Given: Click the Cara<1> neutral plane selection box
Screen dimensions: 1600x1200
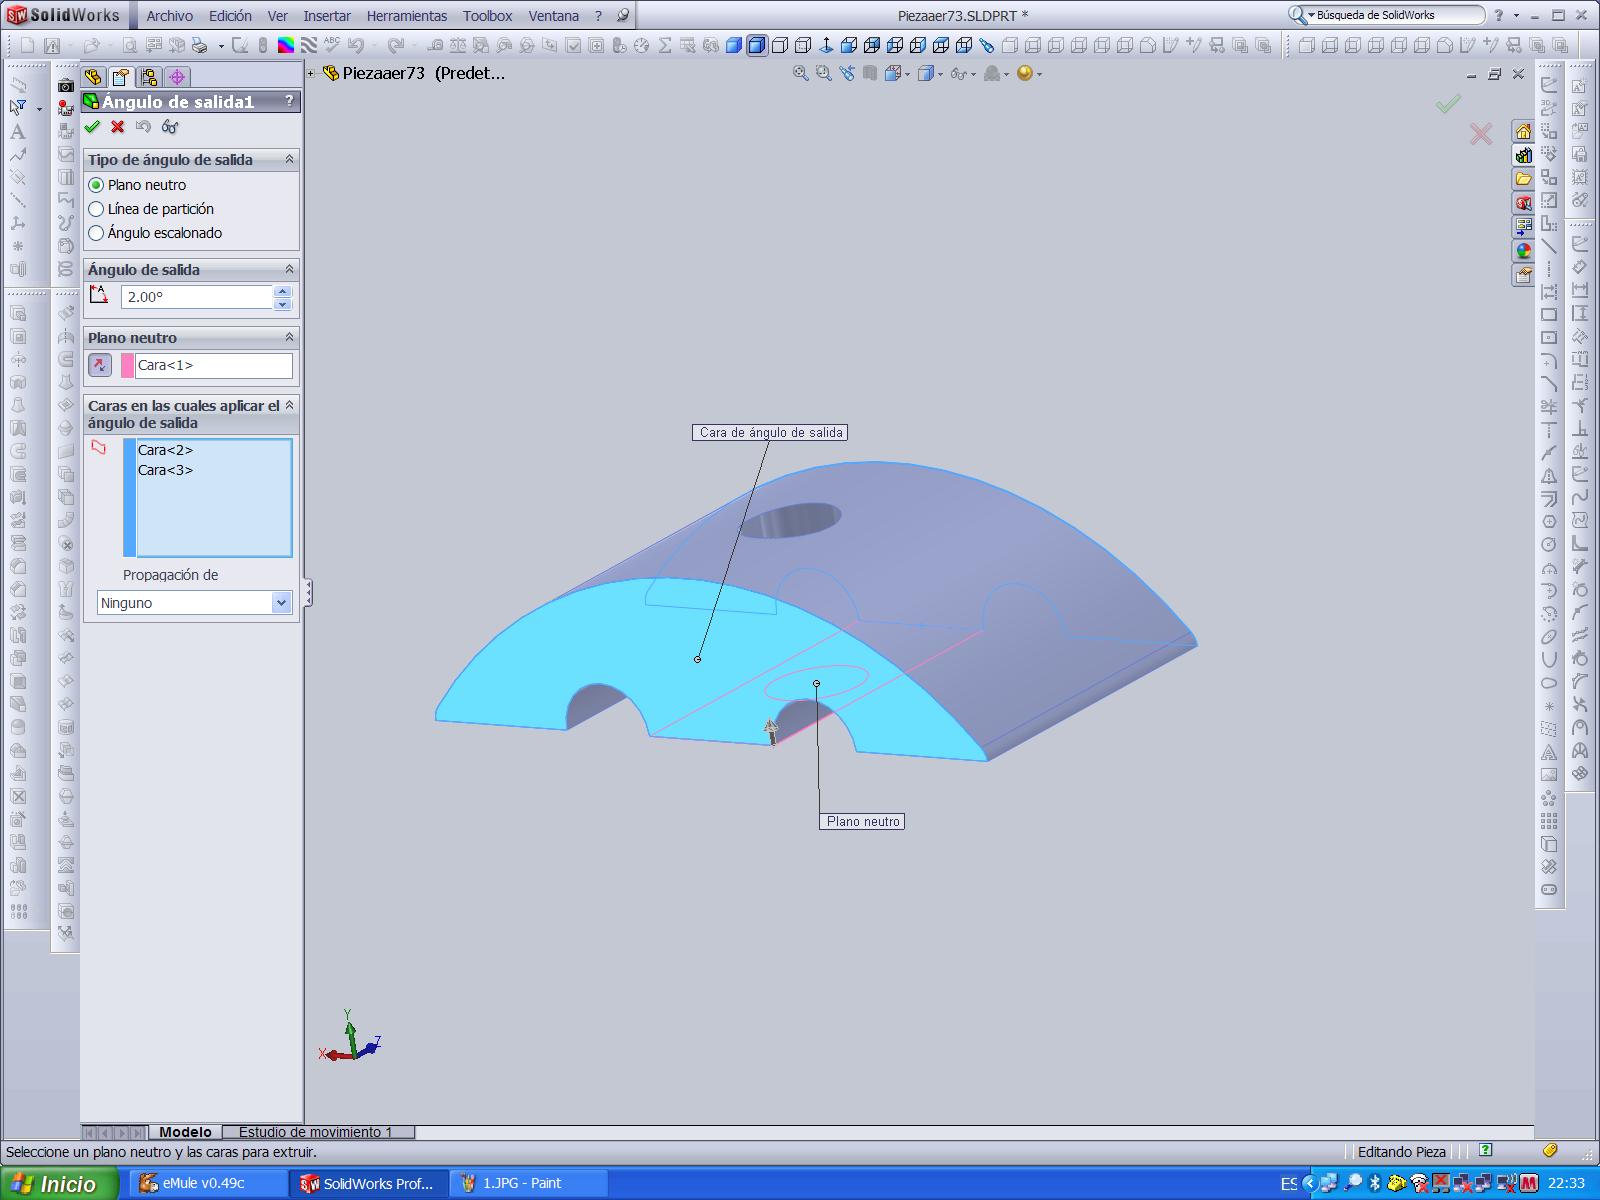Looking at the screenshot, I should [214, 366].
